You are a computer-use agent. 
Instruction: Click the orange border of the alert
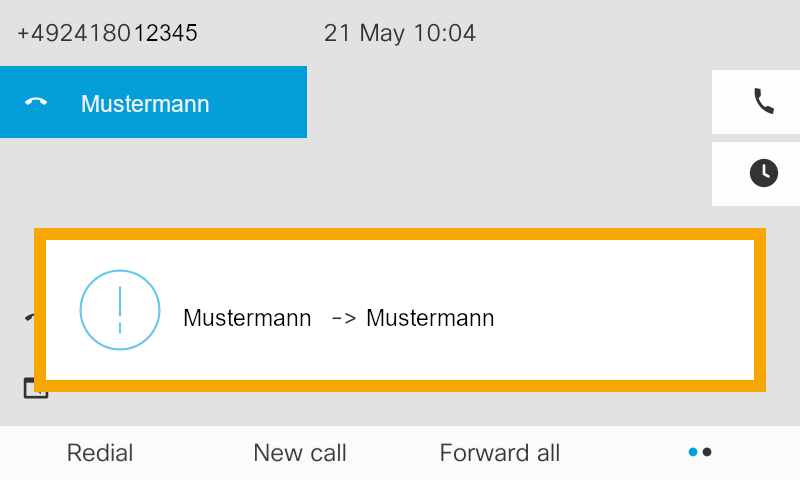click(x=400, y=234)
